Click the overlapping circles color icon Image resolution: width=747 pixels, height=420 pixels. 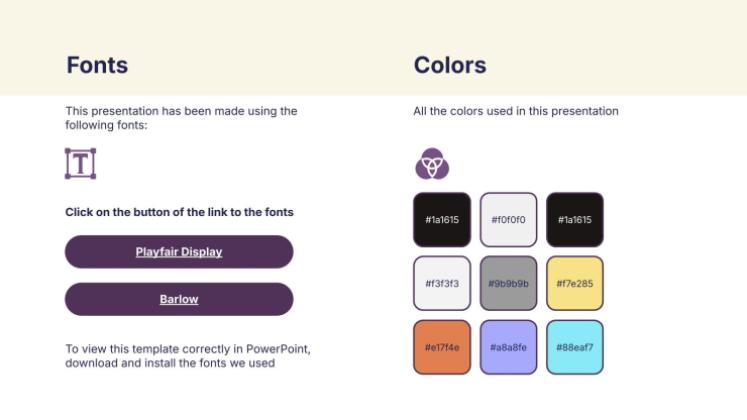[432, 163]
